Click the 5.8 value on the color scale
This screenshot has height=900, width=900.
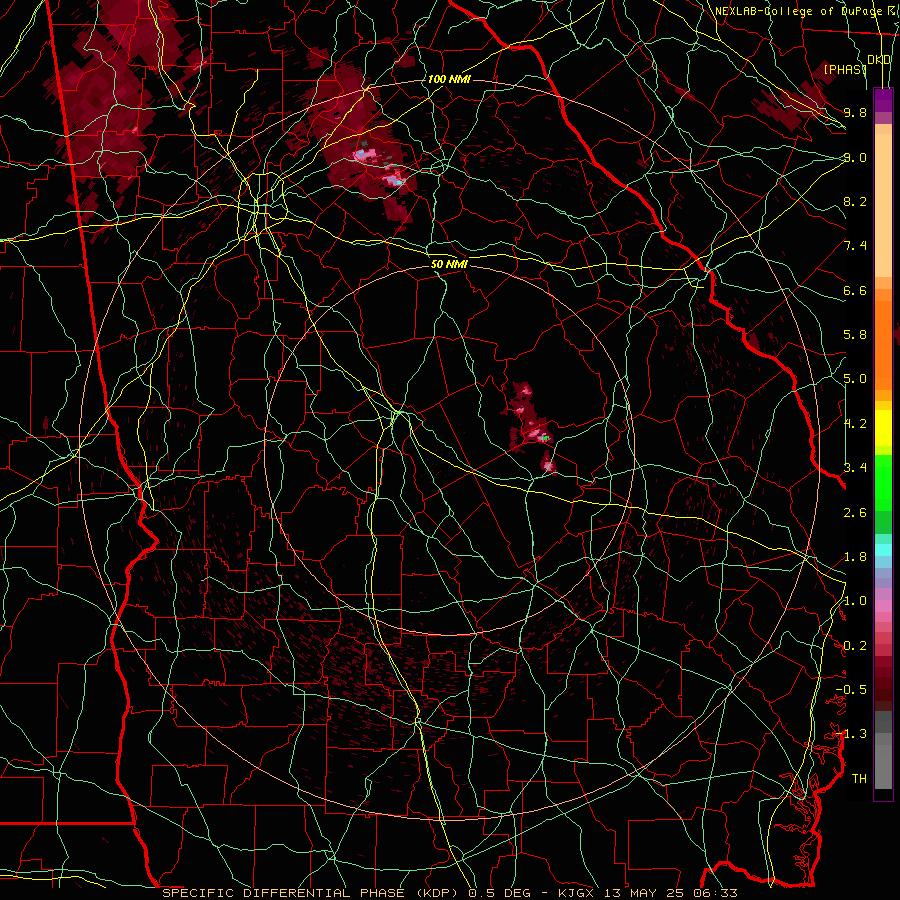[x=855, y=335]
